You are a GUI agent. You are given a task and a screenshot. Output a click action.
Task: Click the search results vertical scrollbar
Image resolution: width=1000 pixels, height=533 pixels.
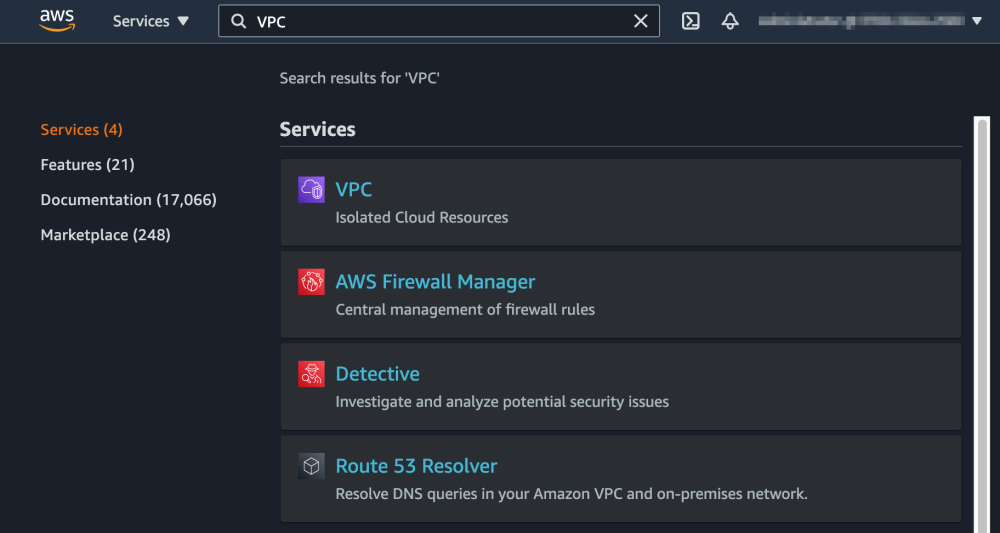click(981, 320)
